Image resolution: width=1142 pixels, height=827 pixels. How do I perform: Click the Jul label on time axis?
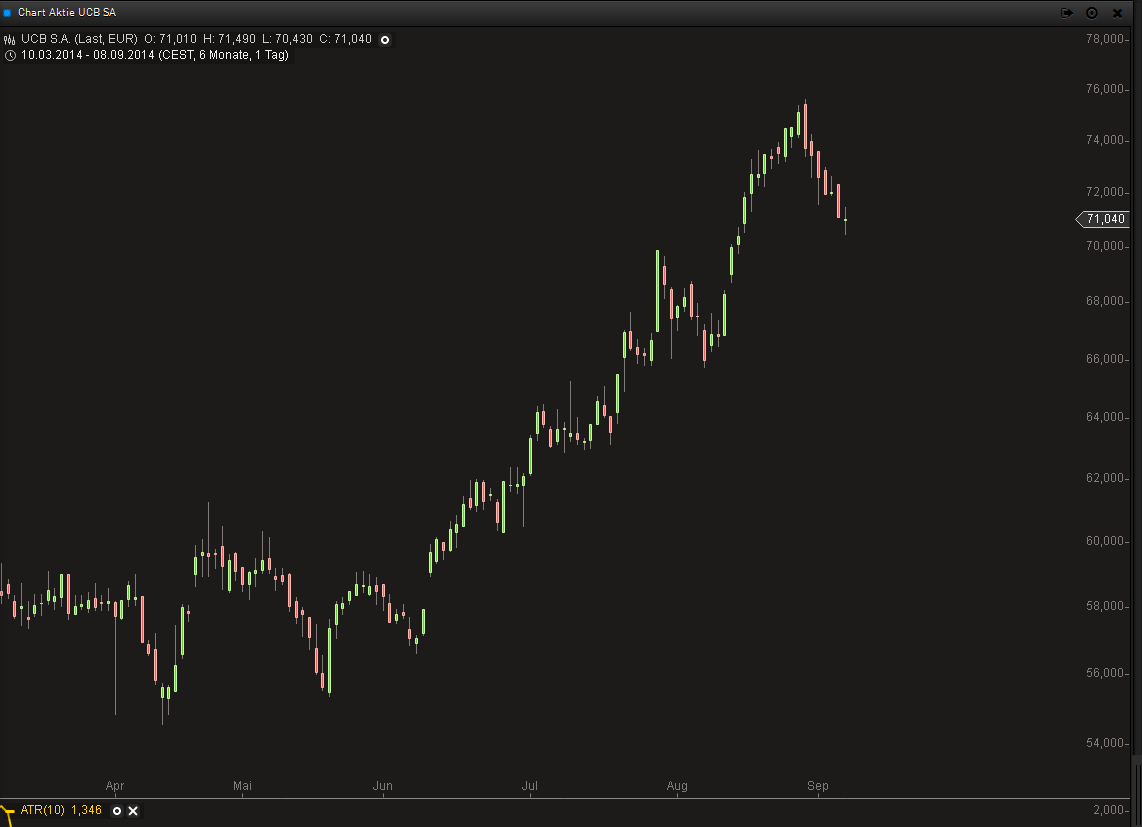pos(530,787)
